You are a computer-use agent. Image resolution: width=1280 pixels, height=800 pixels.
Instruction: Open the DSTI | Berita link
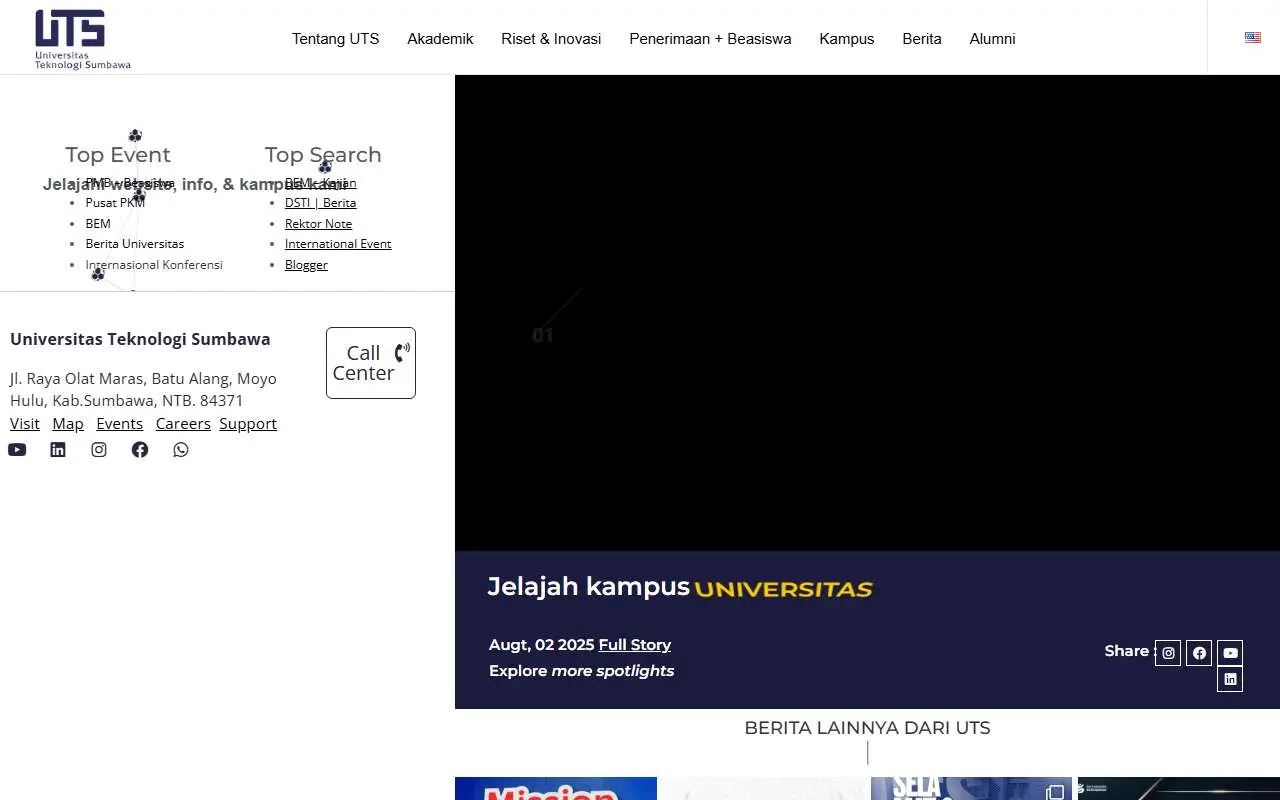(320, 203)
